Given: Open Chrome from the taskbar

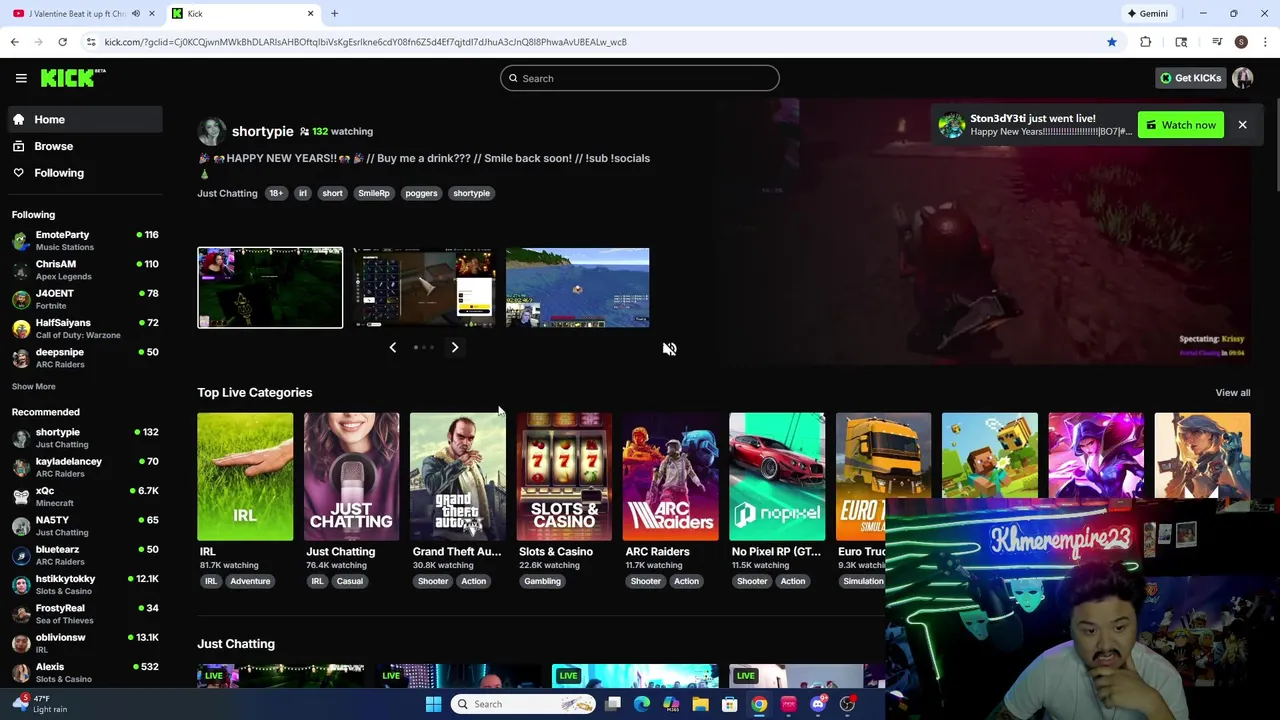Looking at the screenshot, I should tap(759, 704).
